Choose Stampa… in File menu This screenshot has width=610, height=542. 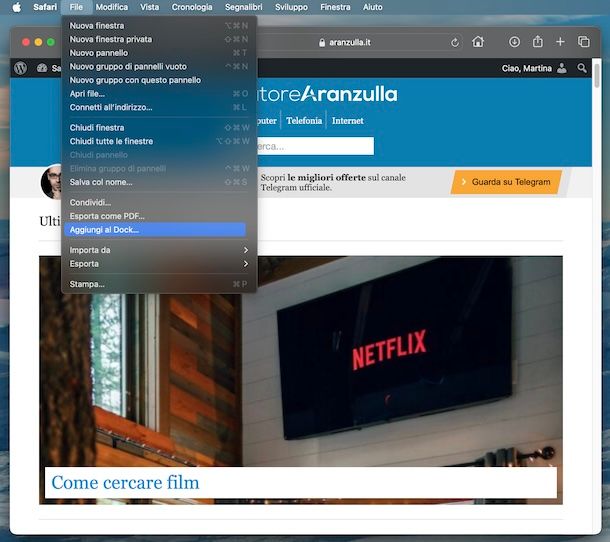(x=159, y=284)
